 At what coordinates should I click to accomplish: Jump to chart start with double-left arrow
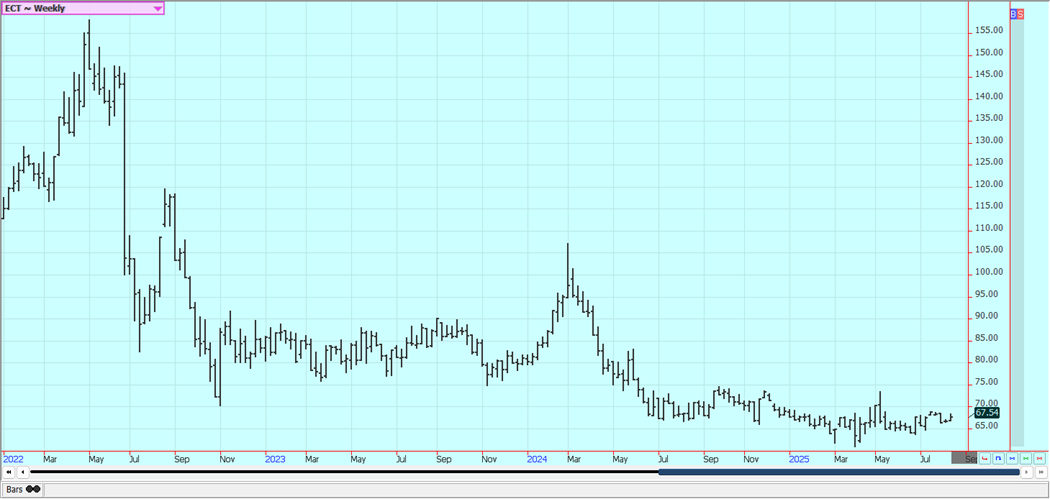(x=9, y=472)
